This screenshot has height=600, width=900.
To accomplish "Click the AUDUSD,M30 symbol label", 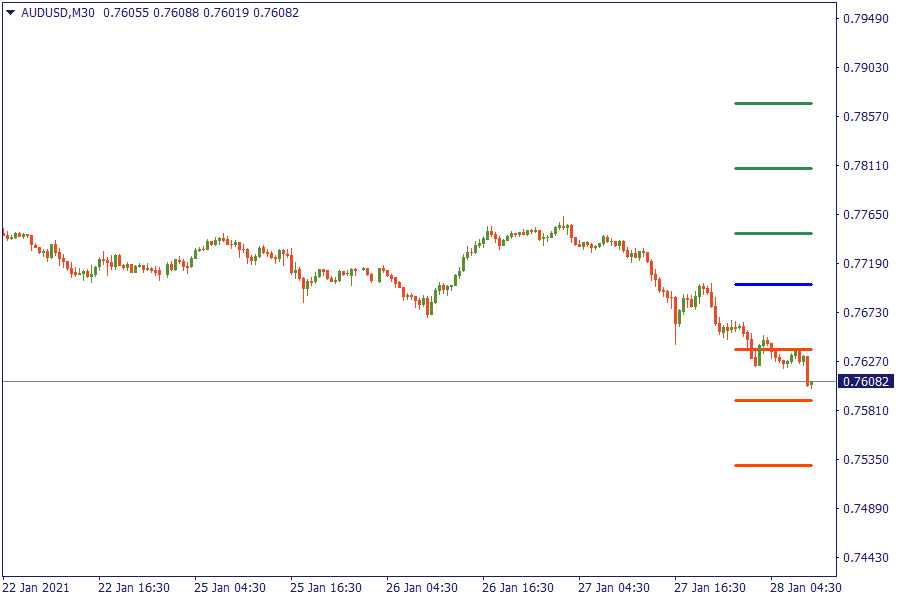I will [58, 13].
